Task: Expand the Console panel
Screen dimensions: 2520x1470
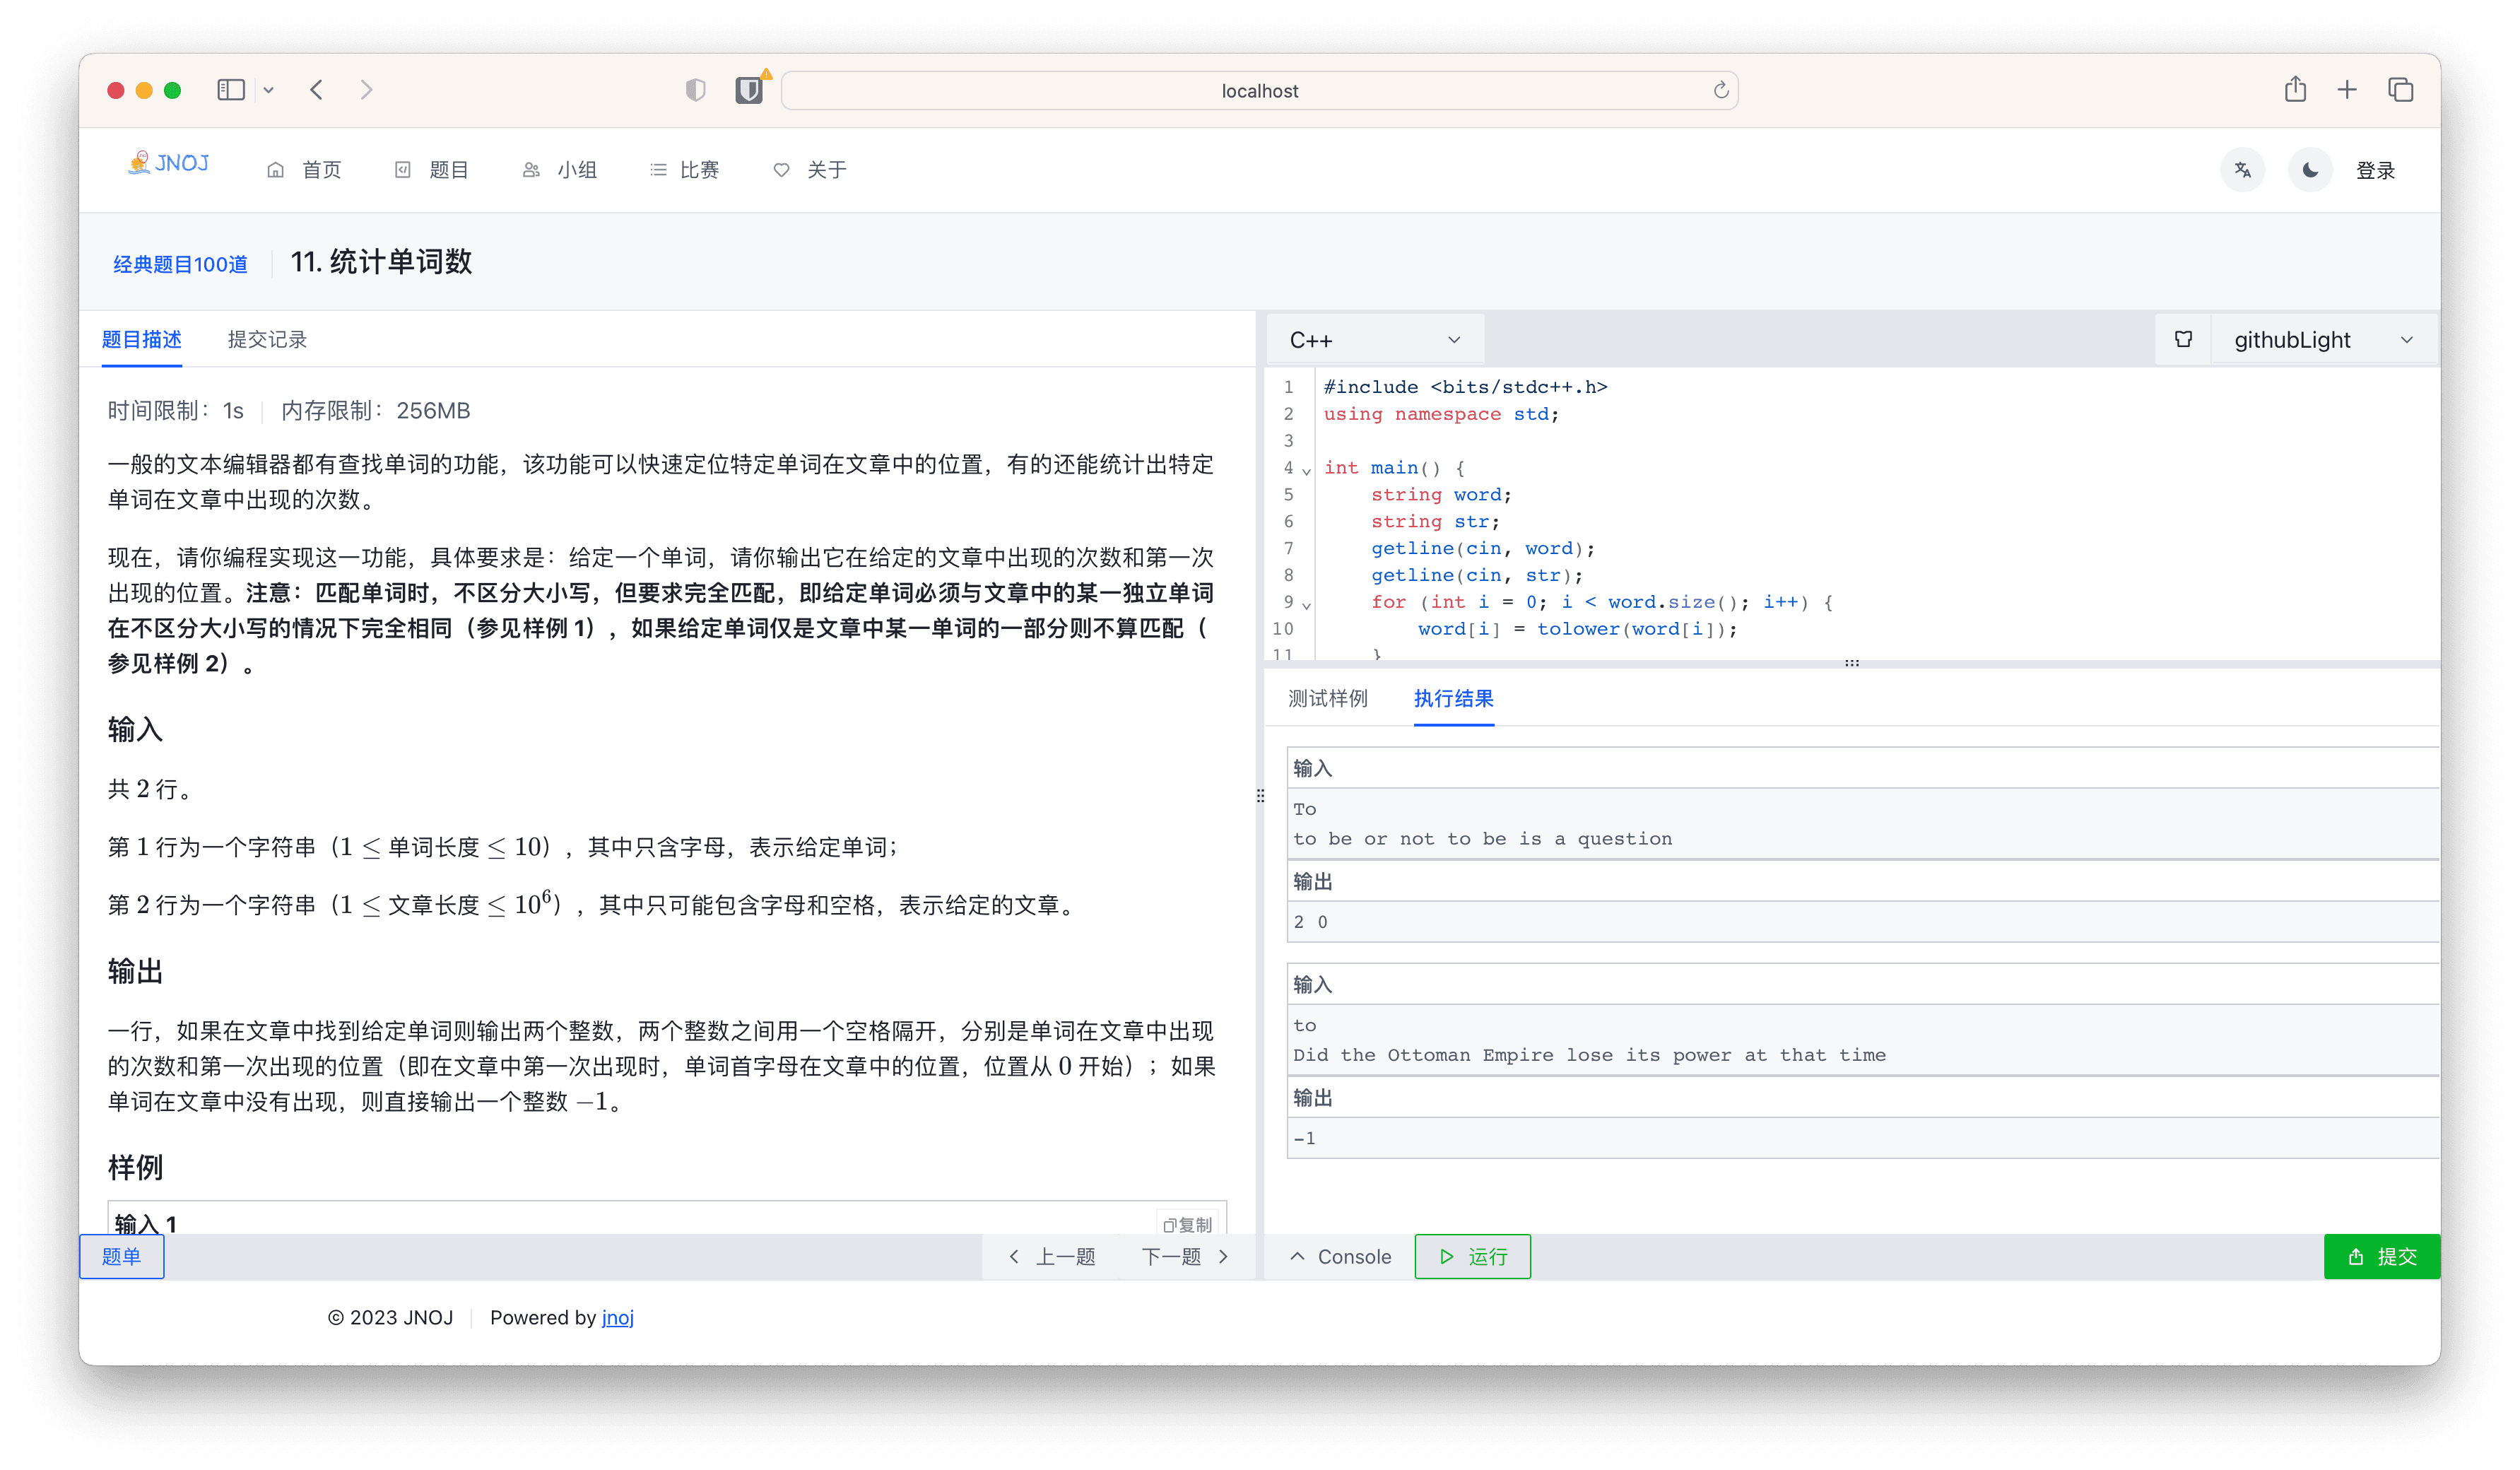Action: pyautogui.click(x=1340, y=1256)
